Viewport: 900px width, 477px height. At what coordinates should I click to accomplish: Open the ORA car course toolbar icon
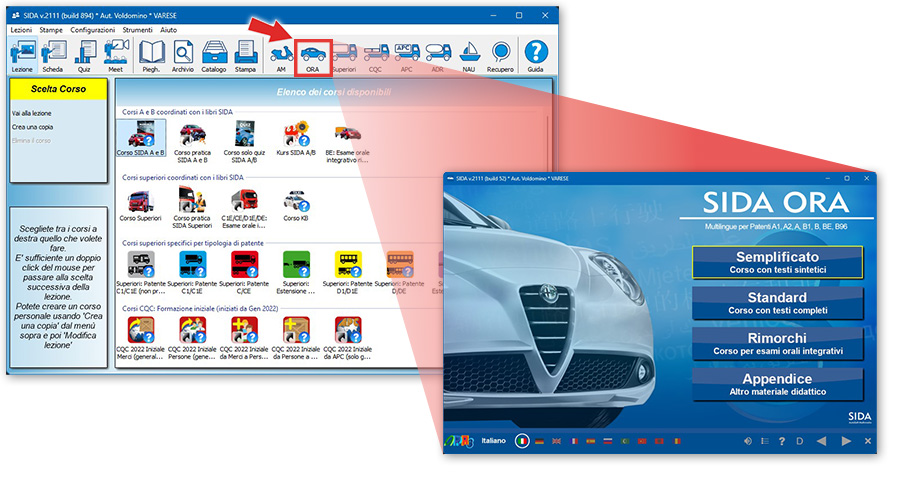[312, 56]
